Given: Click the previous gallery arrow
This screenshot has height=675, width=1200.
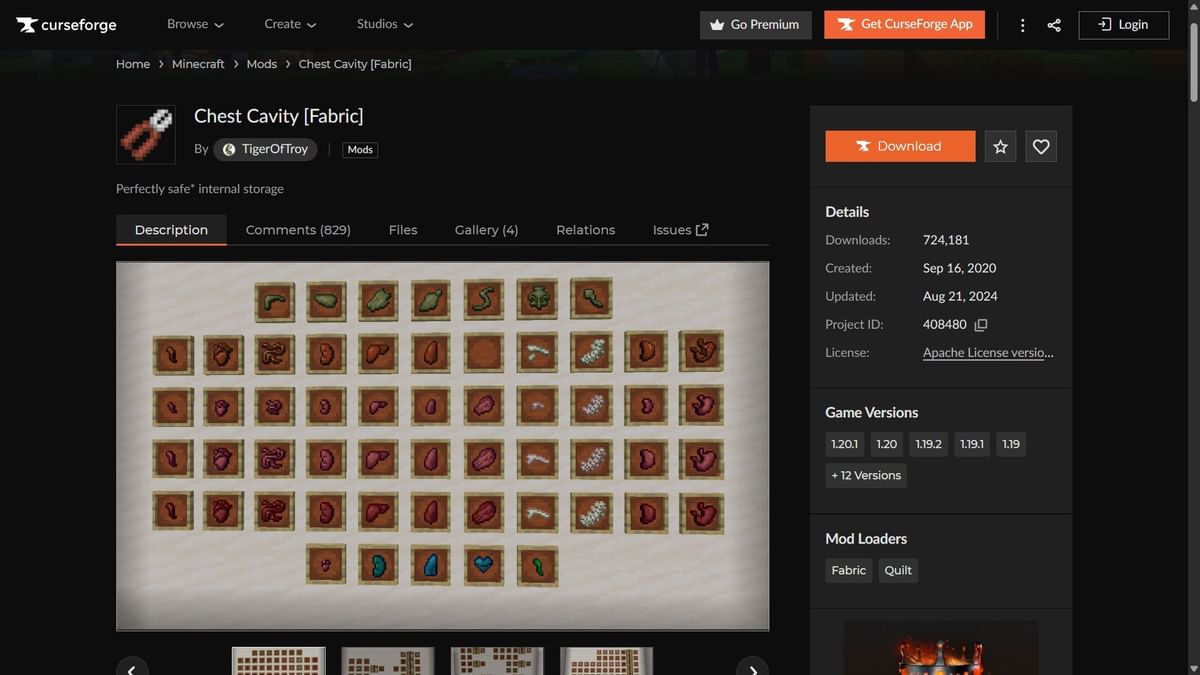Looking at the screenshot, I should pos(132,667).
